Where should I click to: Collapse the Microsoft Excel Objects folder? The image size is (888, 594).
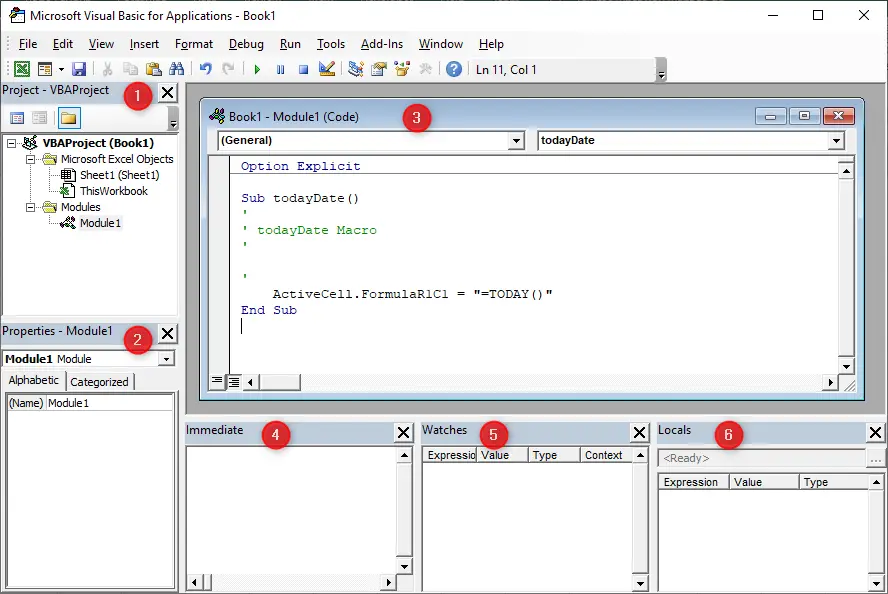click(31, 159)
